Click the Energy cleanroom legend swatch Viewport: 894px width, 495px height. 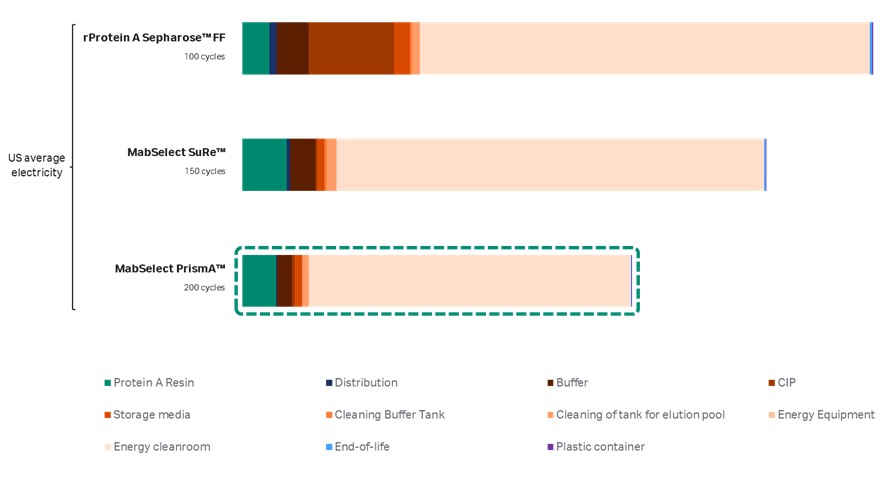coord(108,447)
